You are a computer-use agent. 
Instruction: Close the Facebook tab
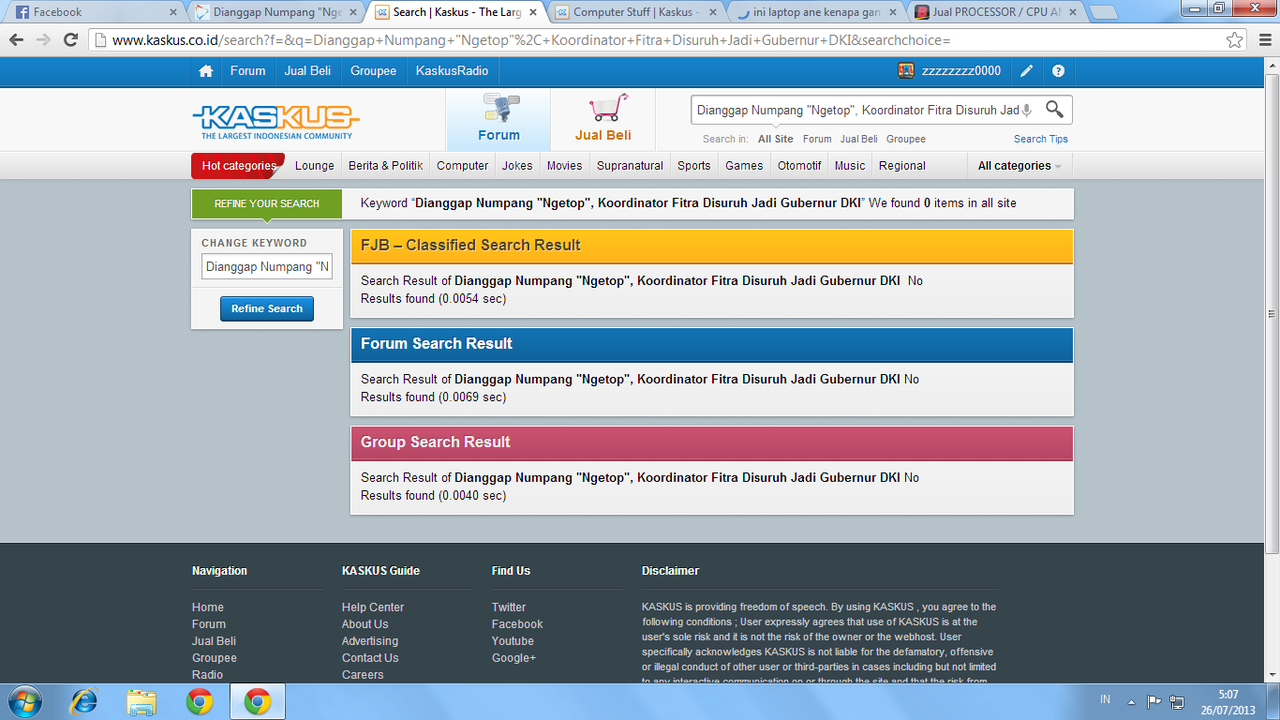pos(173,13)
